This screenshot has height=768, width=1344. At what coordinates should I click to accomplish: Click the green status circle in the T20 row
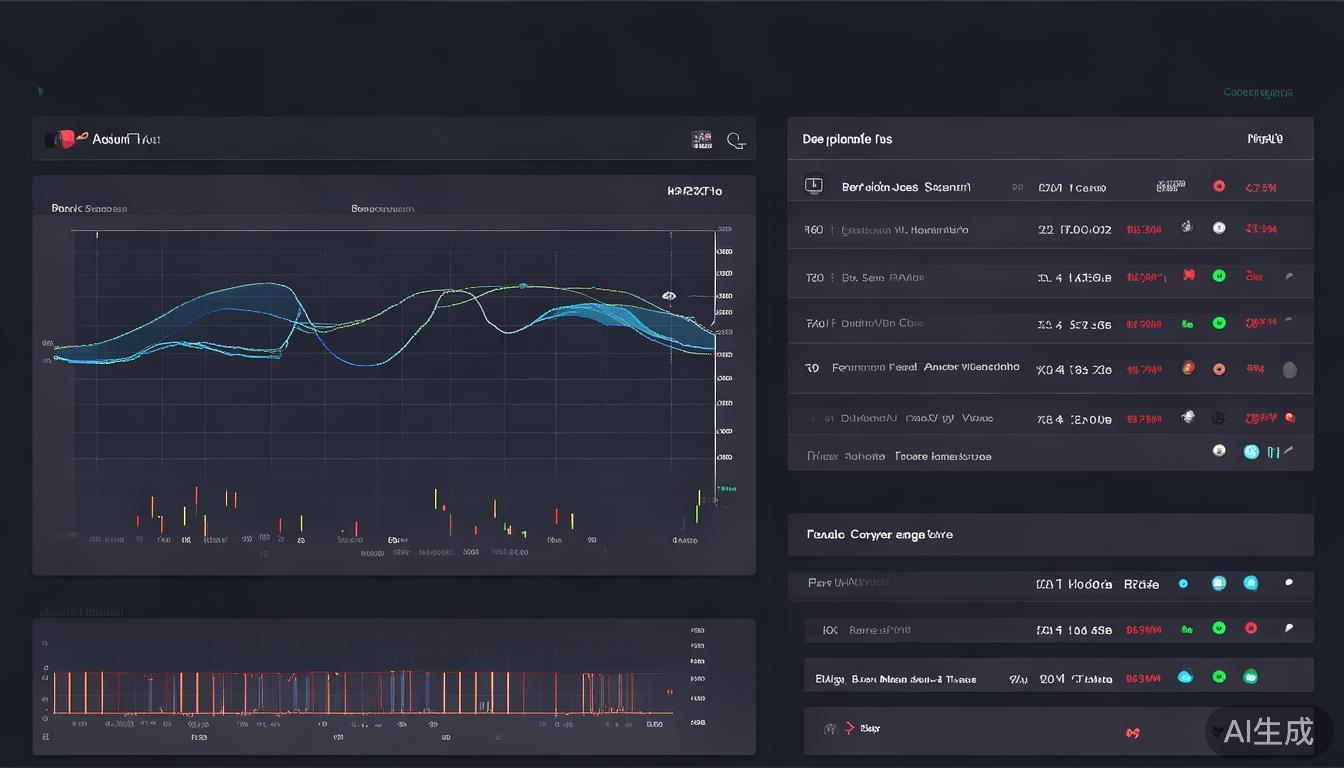point(1219,276)
